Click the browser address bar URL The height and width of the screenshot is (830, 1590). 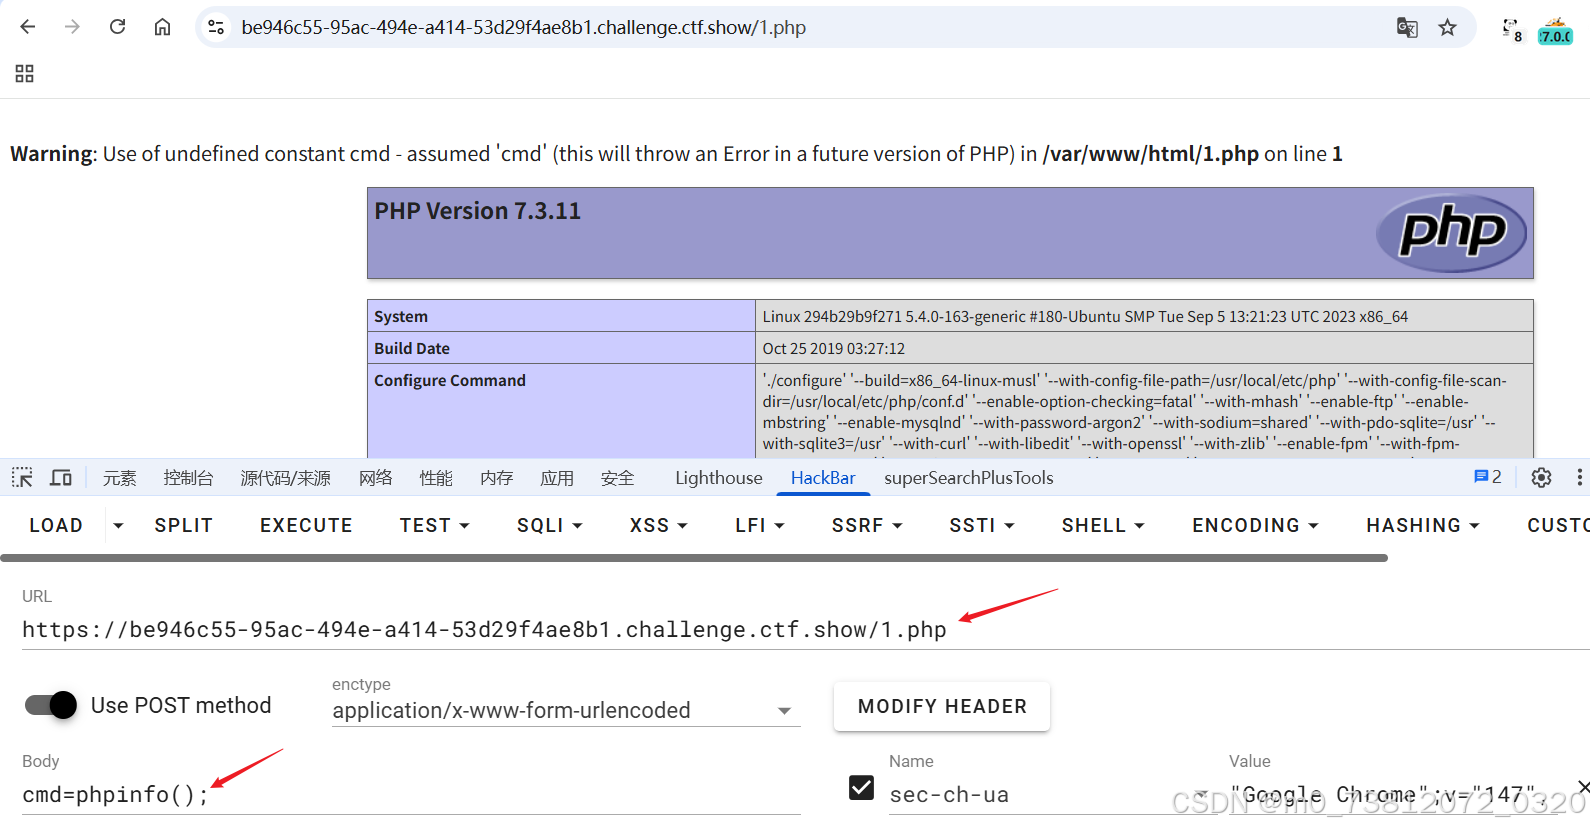(x=523, y=27)
